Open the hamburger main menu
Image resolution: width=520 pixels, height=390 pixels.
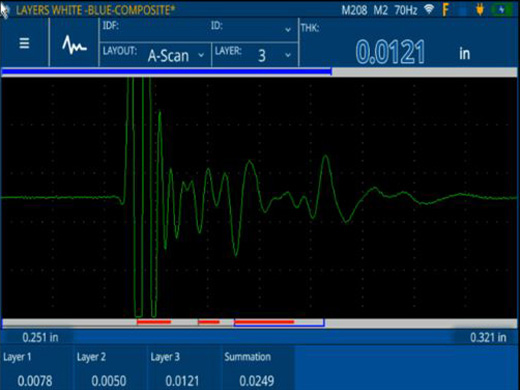24,43
